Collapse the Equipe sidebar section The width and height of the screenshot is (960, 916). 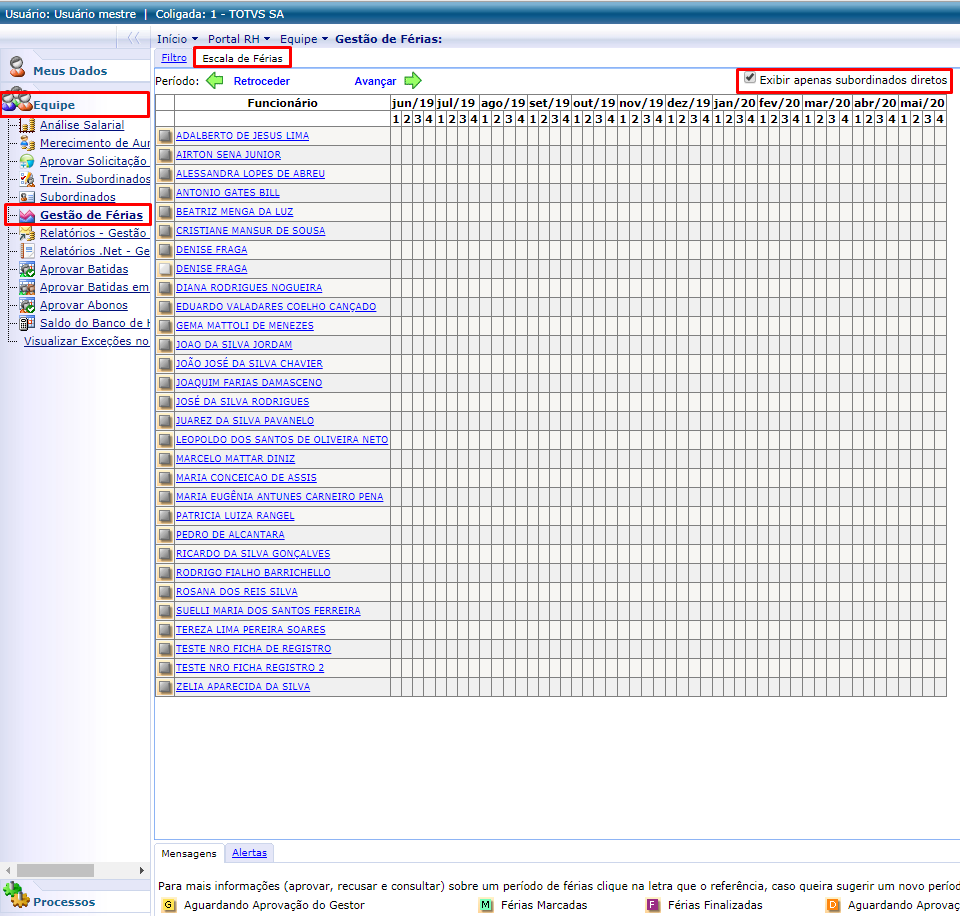(x=54, y=105)
